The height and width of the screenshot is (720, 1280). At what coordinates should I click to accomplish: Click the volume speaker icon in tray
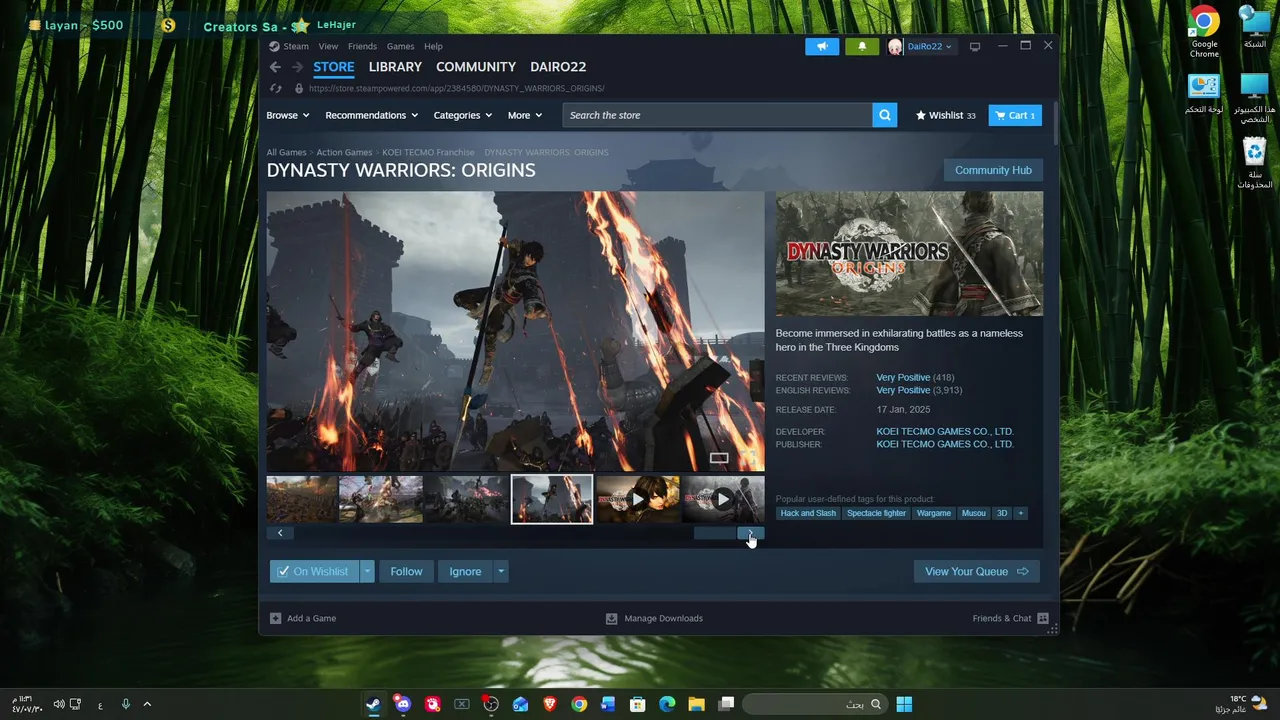coord(59,704)
